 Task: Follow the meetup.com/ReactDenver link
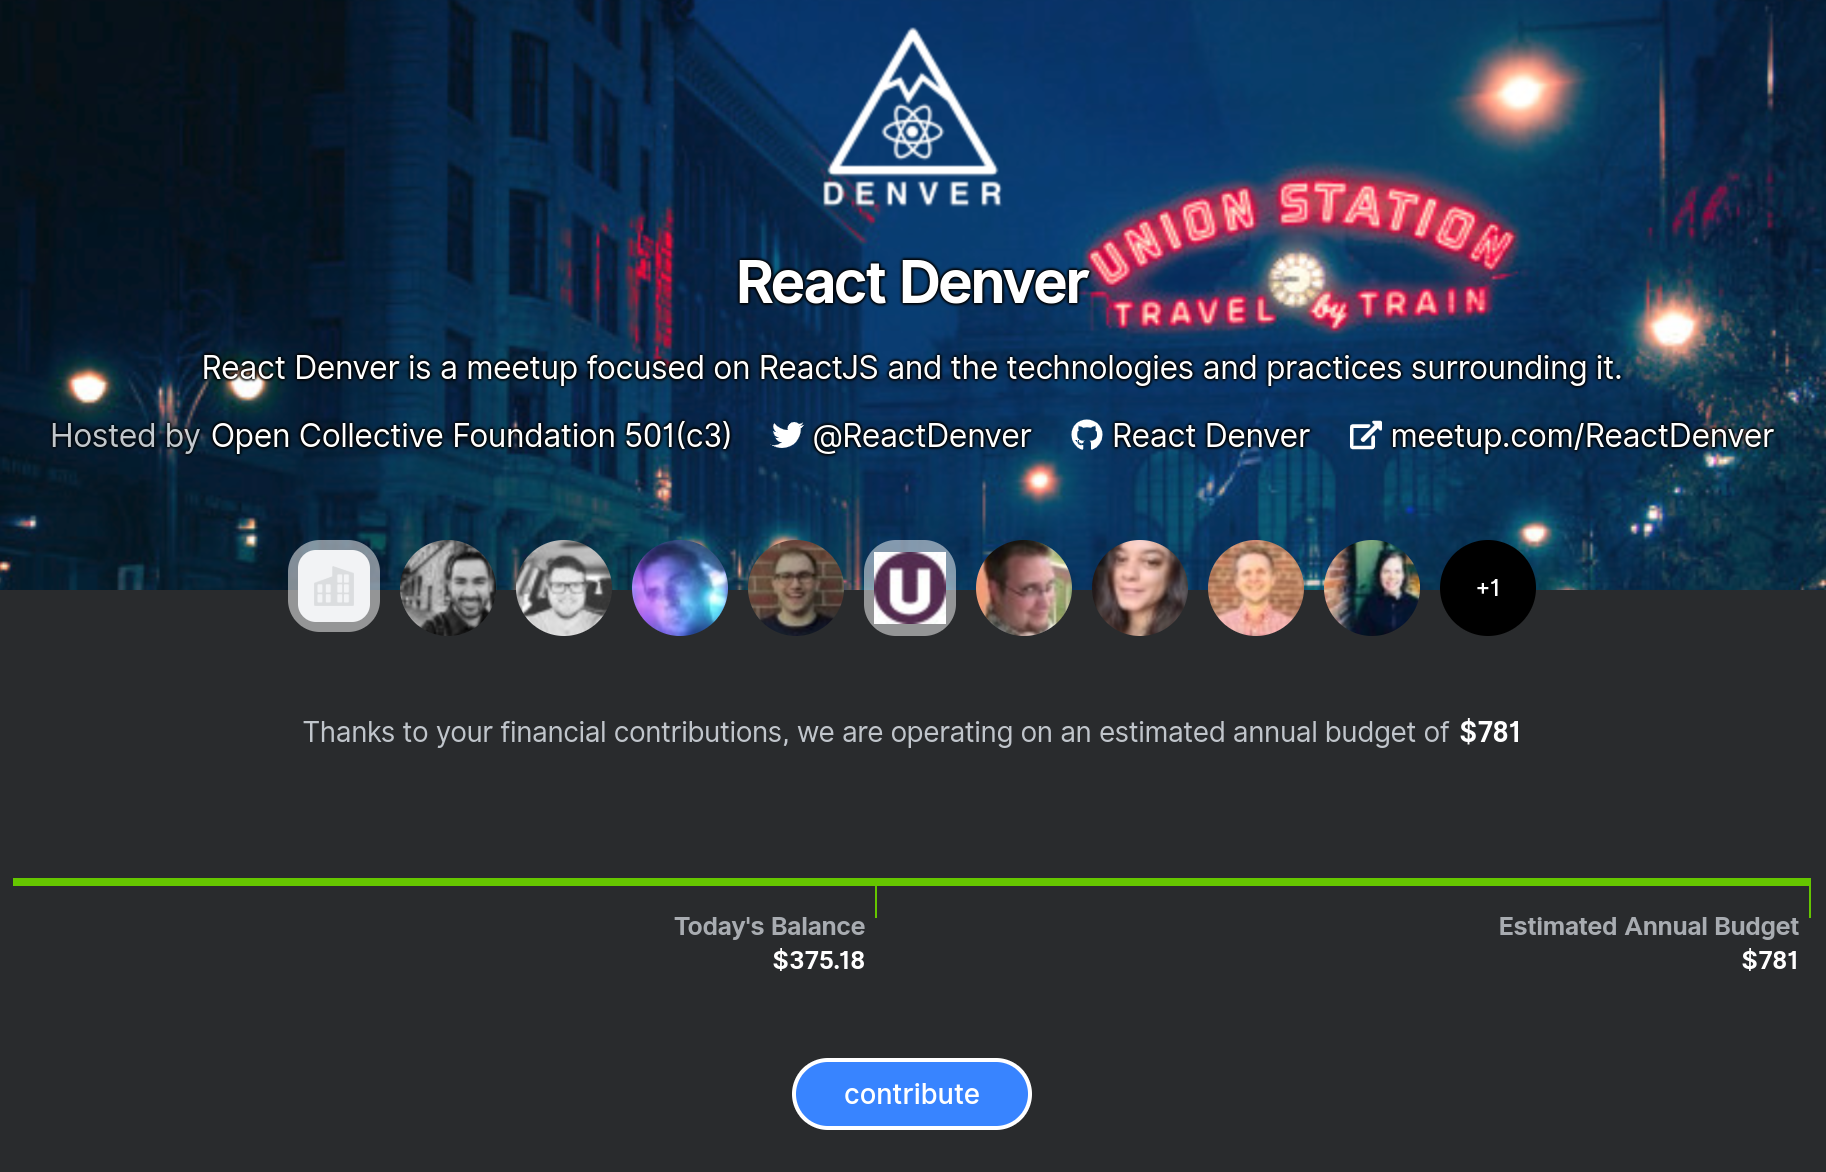pos(1582,436)
